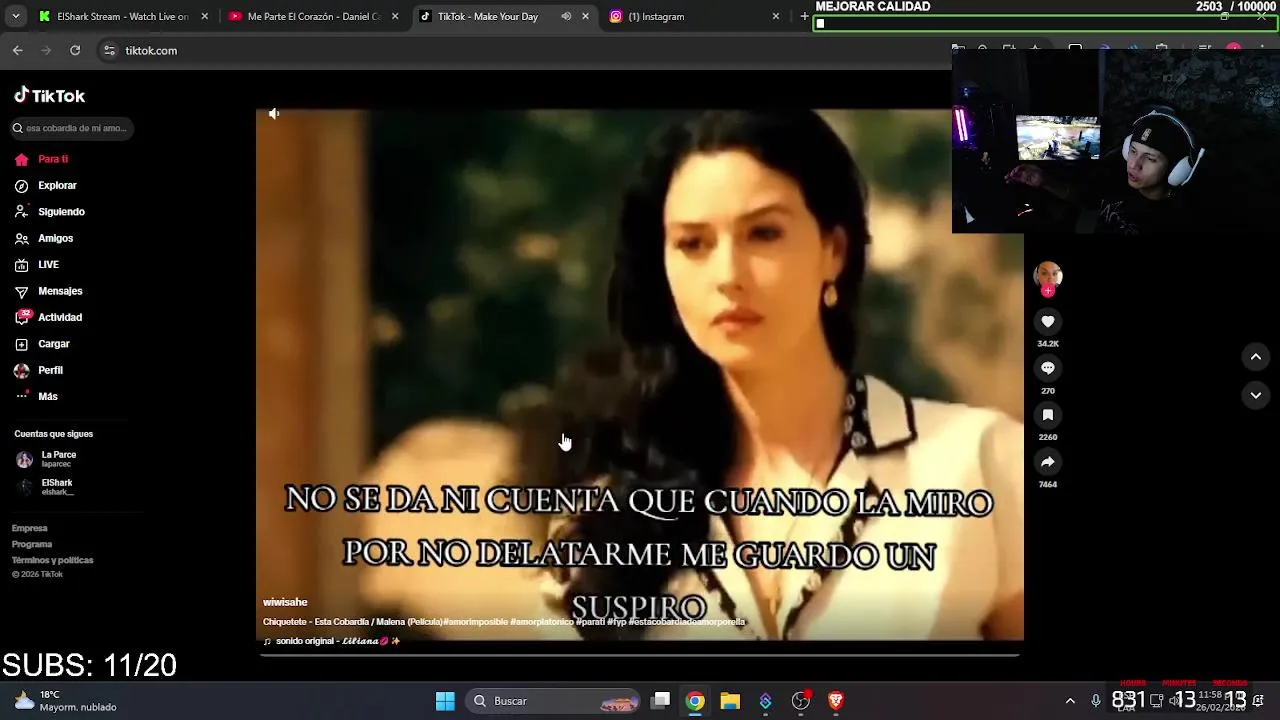Click Chrome icon in taskbar
The height and width of the screenshot is (720, 1280).
pyautogui.click(x=695, y=701)
